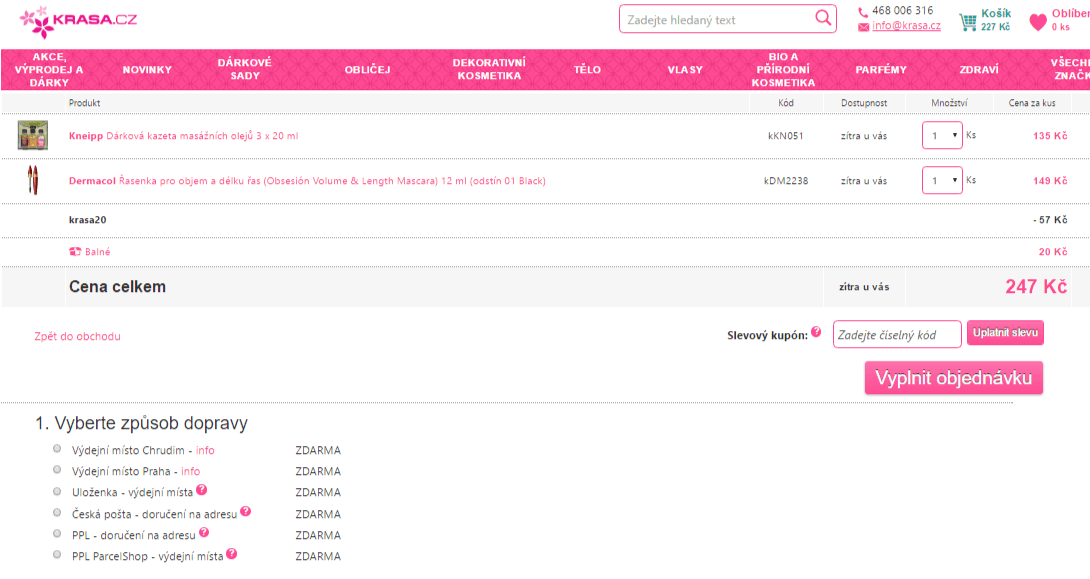Image resolution: width=1090 pixels, height=579 pixels.
Task: Select PPL doručení na adresu radio button
Action: pos(57,534)
